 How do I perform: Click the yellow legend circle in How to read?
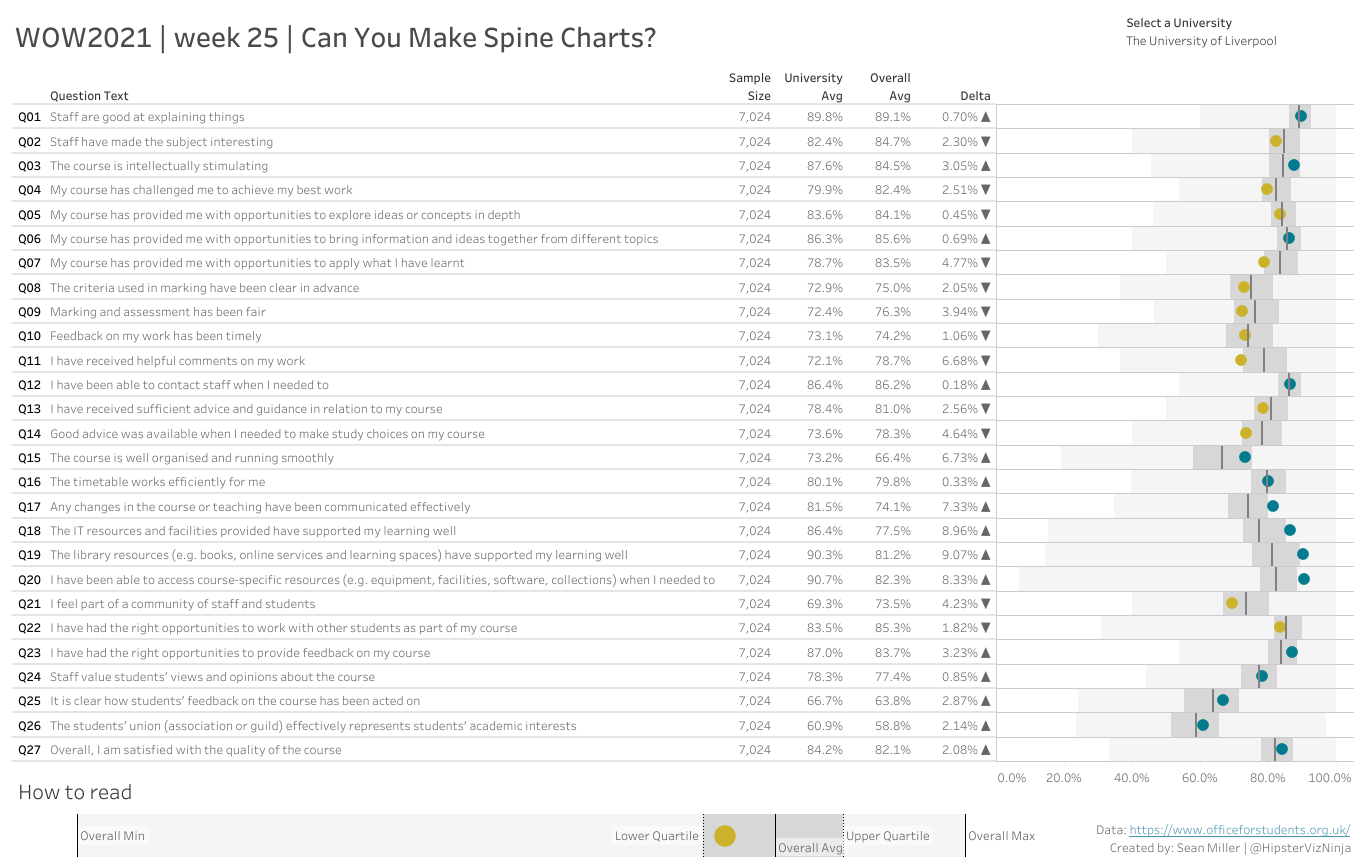tap(725, 836)
